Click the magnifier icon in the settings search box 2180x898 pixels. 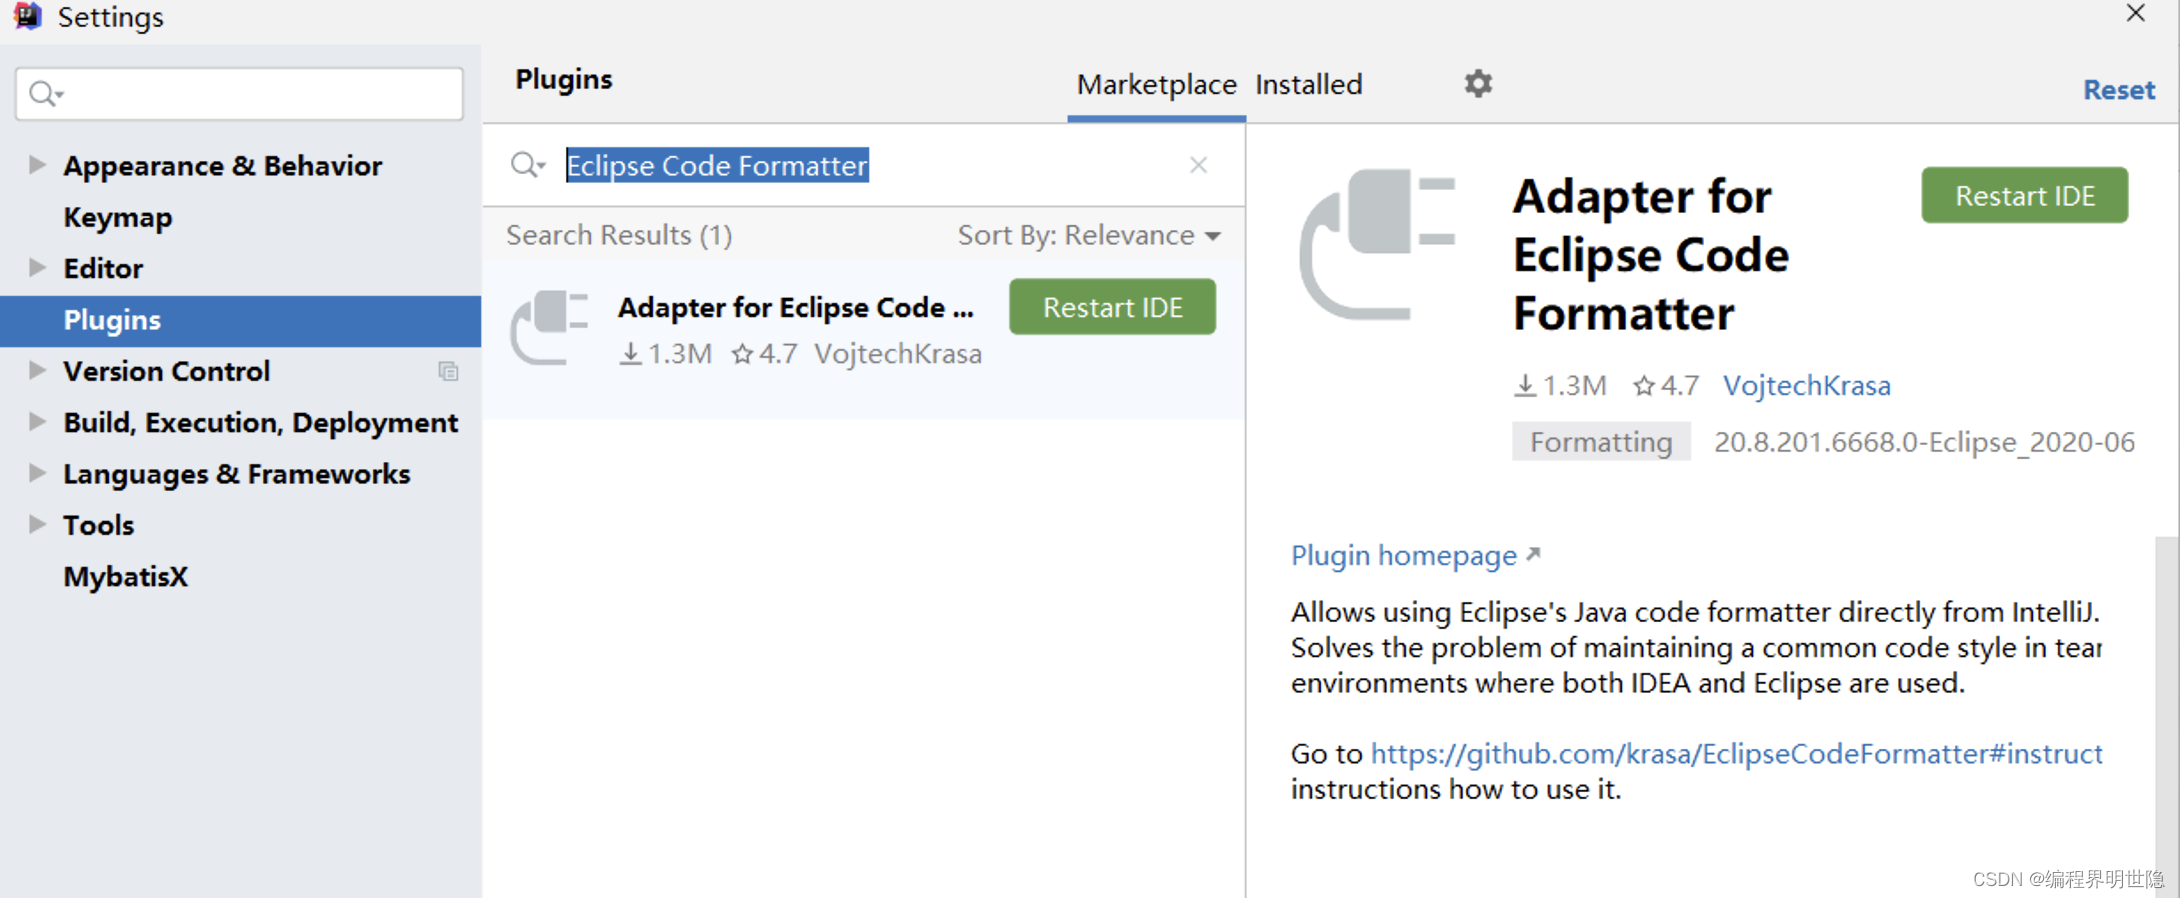46,94
